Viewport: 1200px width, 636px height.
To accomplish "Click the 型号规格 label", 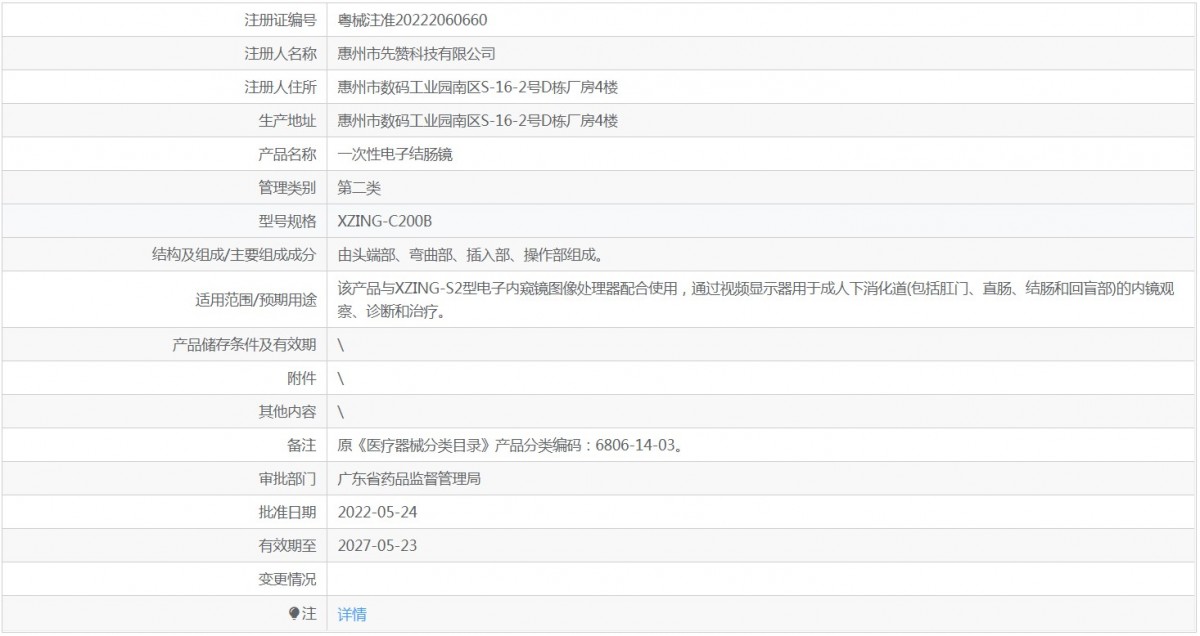I will coord(287,221).
